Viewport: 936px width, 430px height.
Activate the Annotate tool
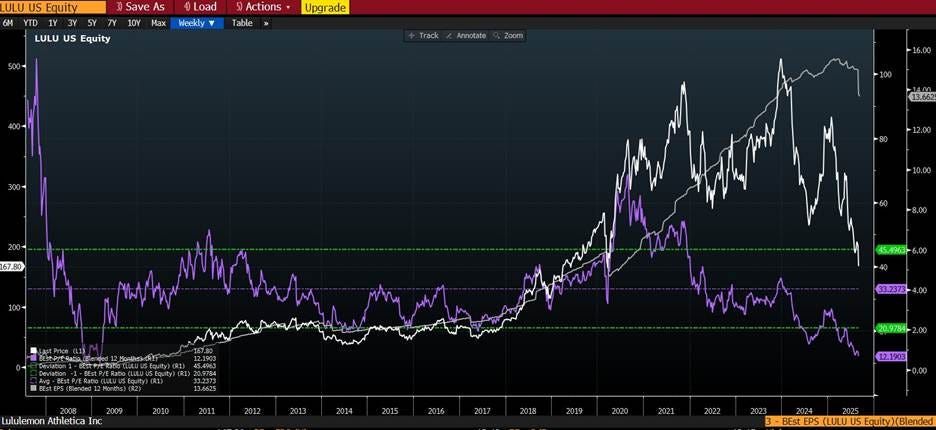pos(466,36)
